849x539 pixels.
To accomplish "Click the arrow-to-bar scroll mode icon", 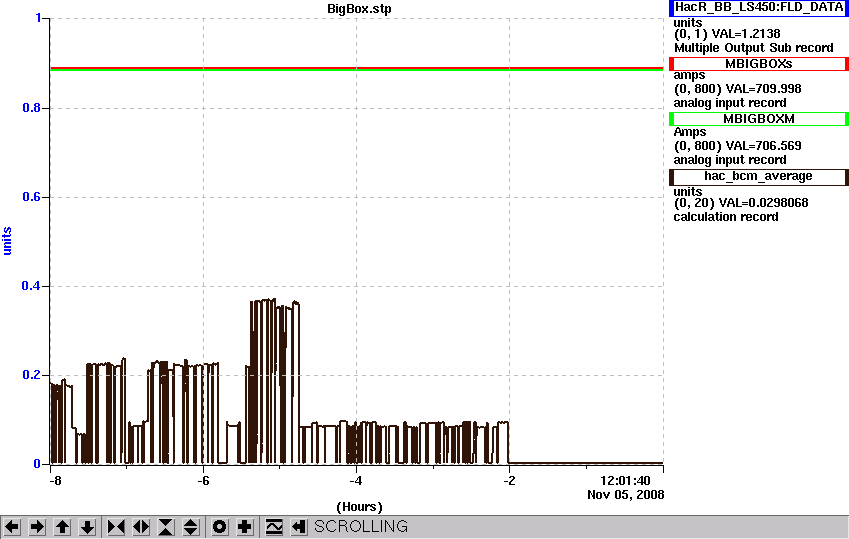I will (x=299, y=527).
